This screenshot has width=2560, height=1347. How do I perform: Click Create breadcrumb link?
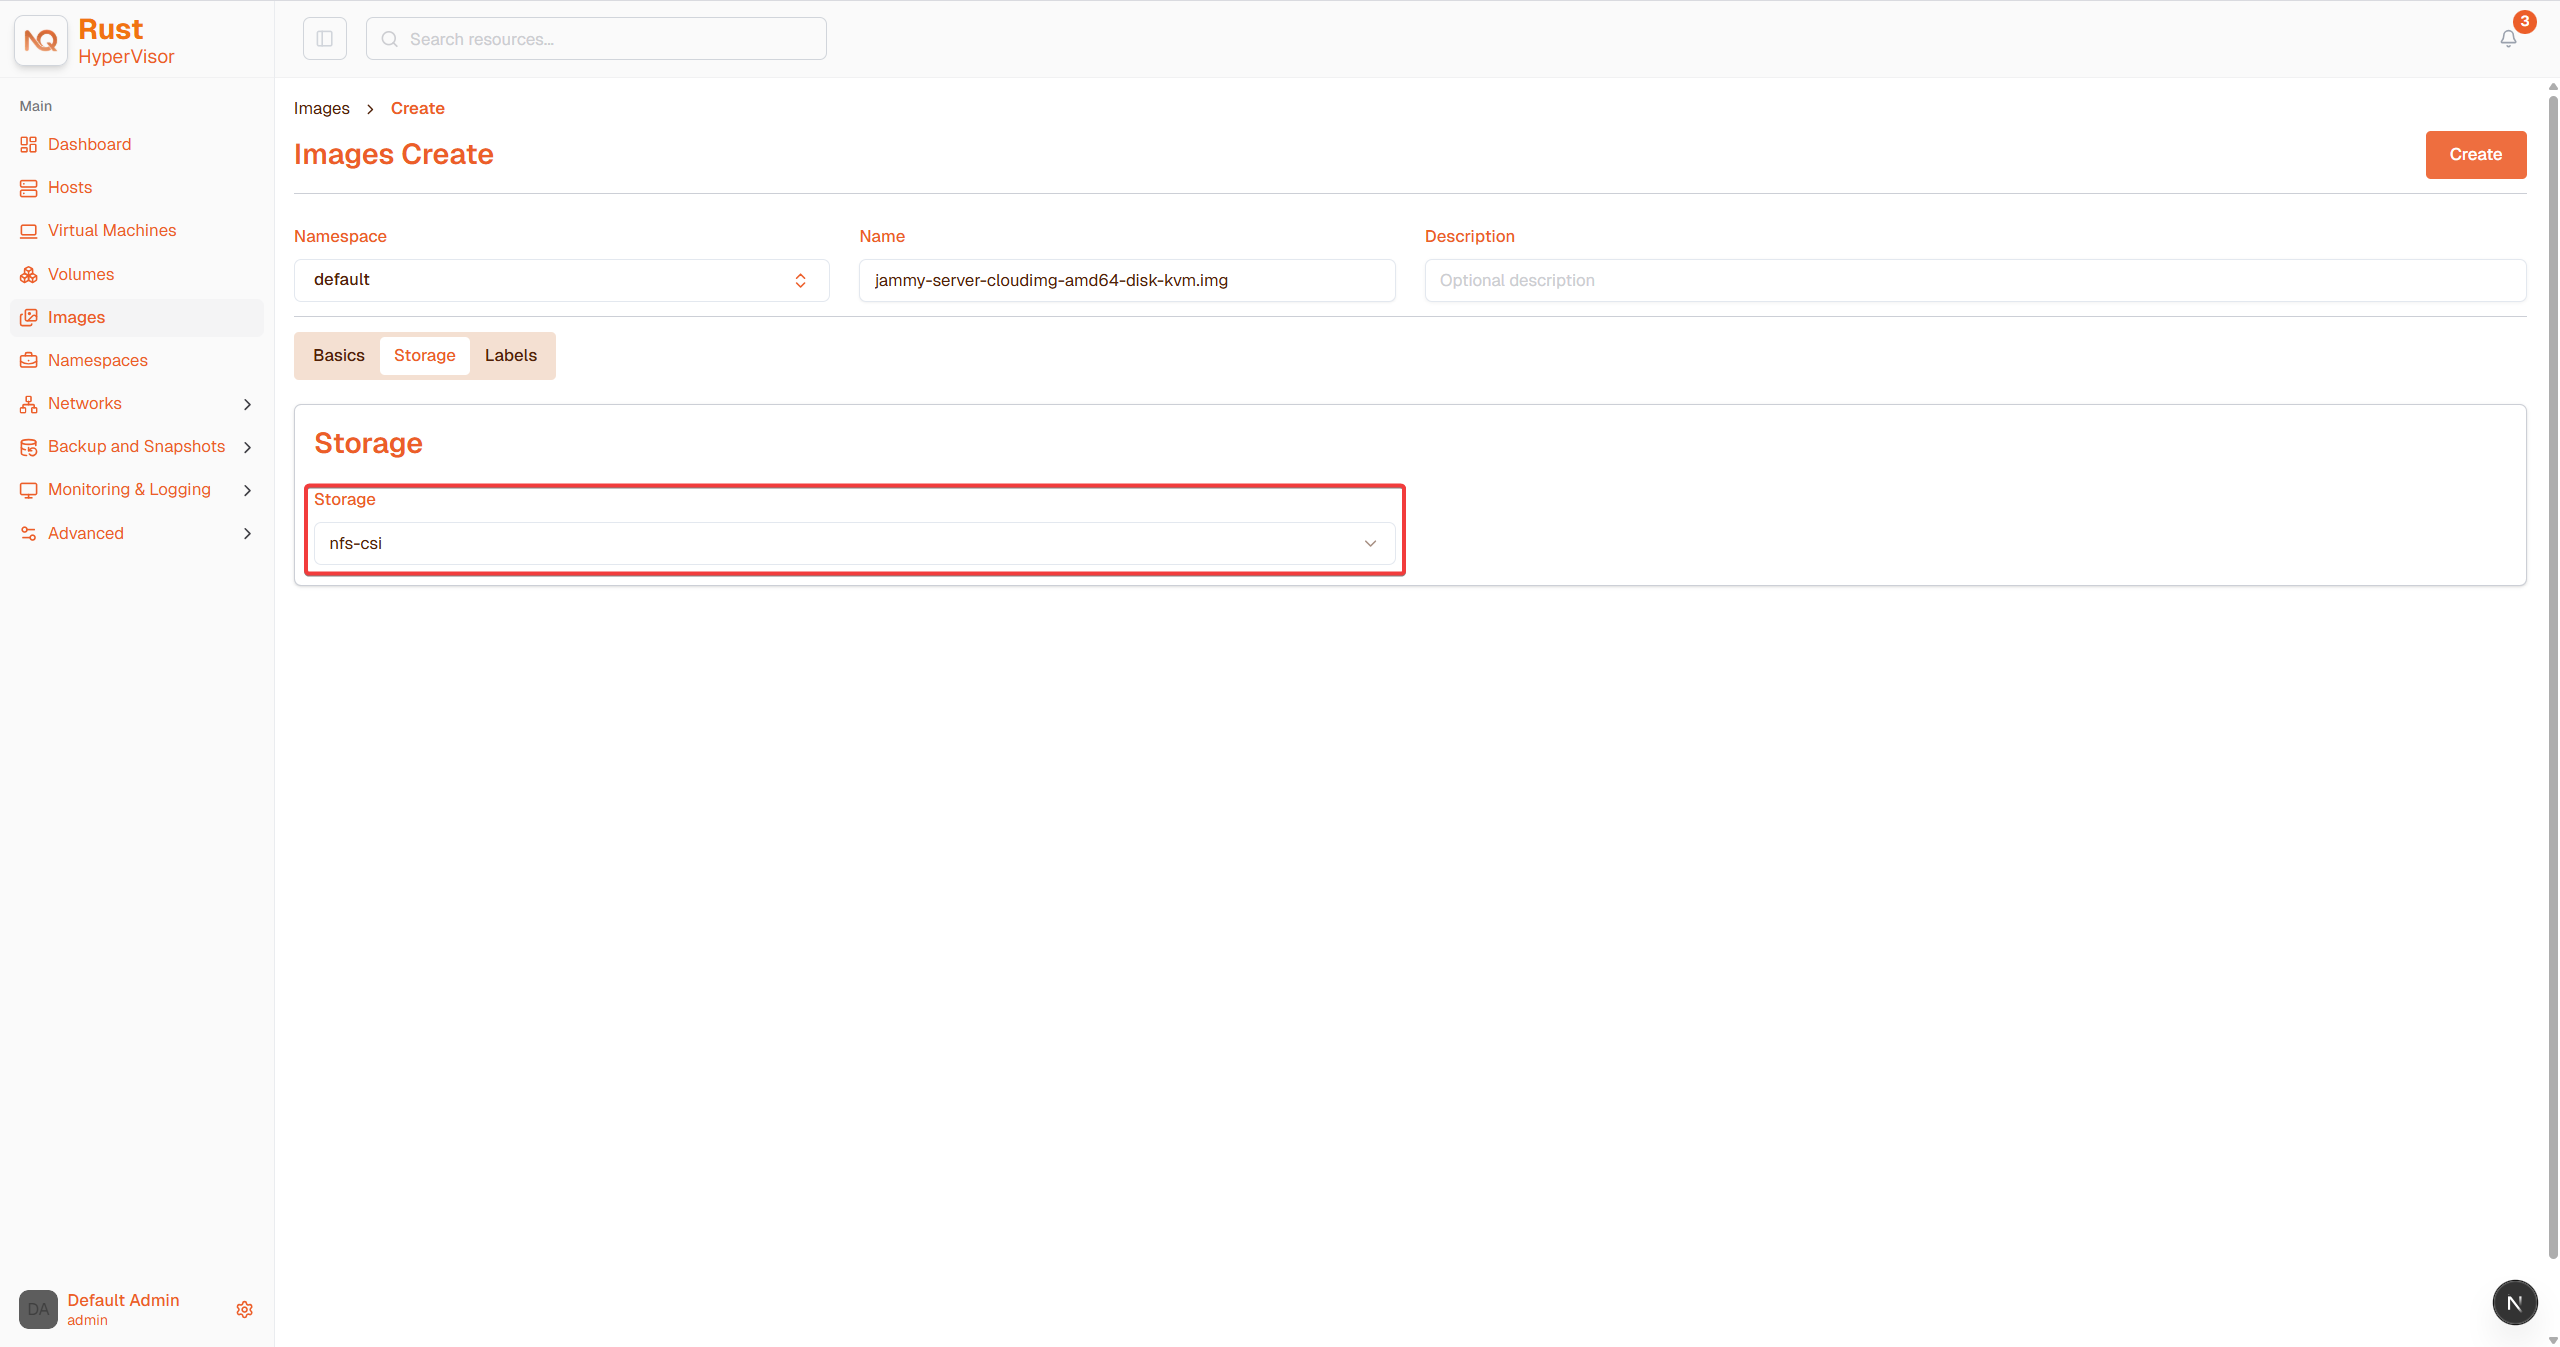click(418, 108)
